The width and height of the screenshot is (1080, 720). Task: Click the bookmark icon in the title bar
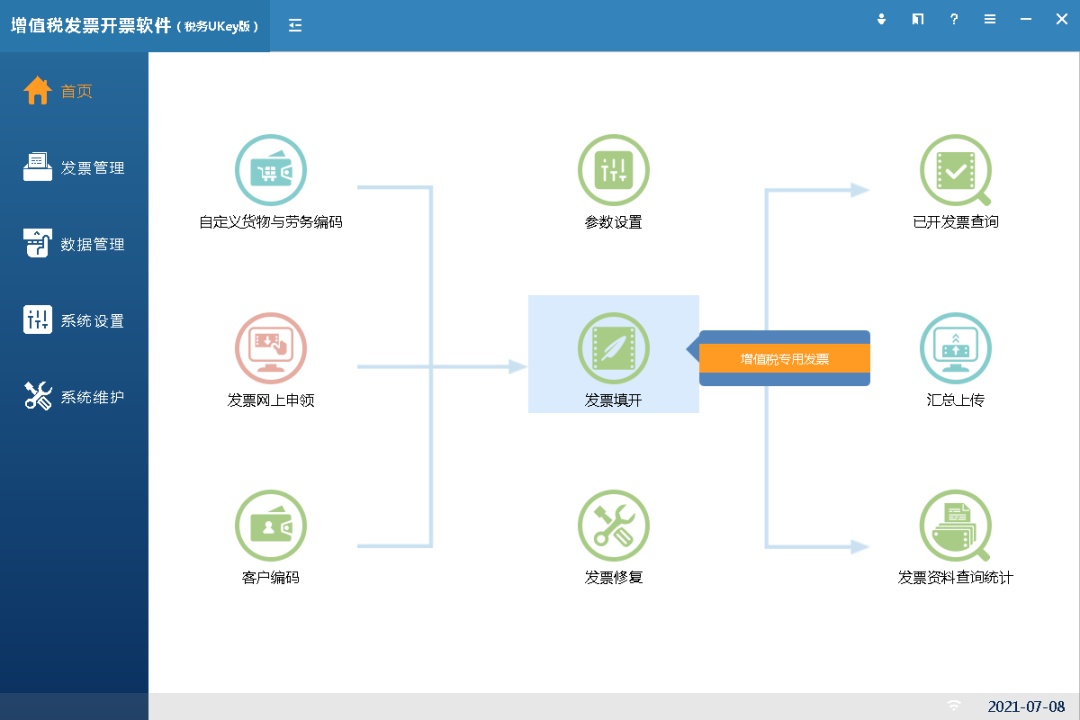[917, 19]
